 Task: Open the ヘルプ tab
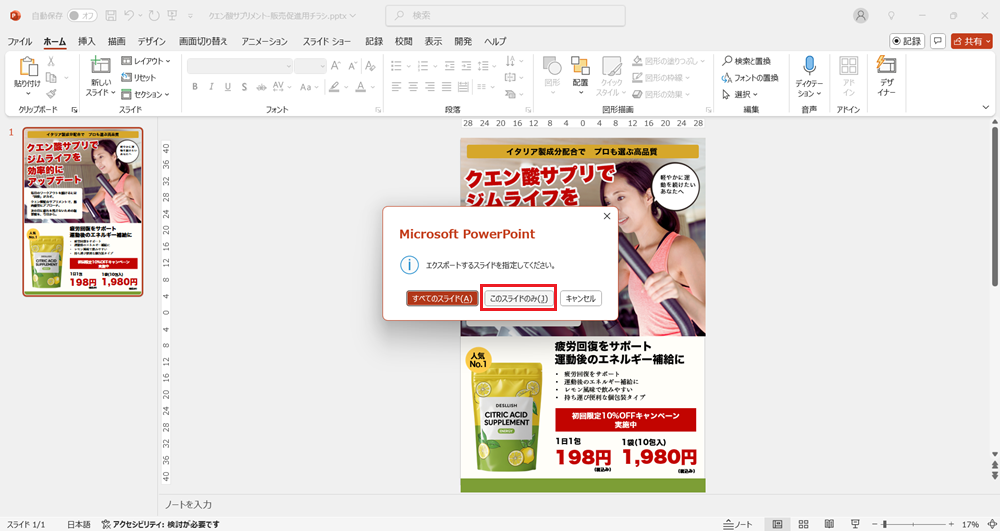(x=495, y=41)
